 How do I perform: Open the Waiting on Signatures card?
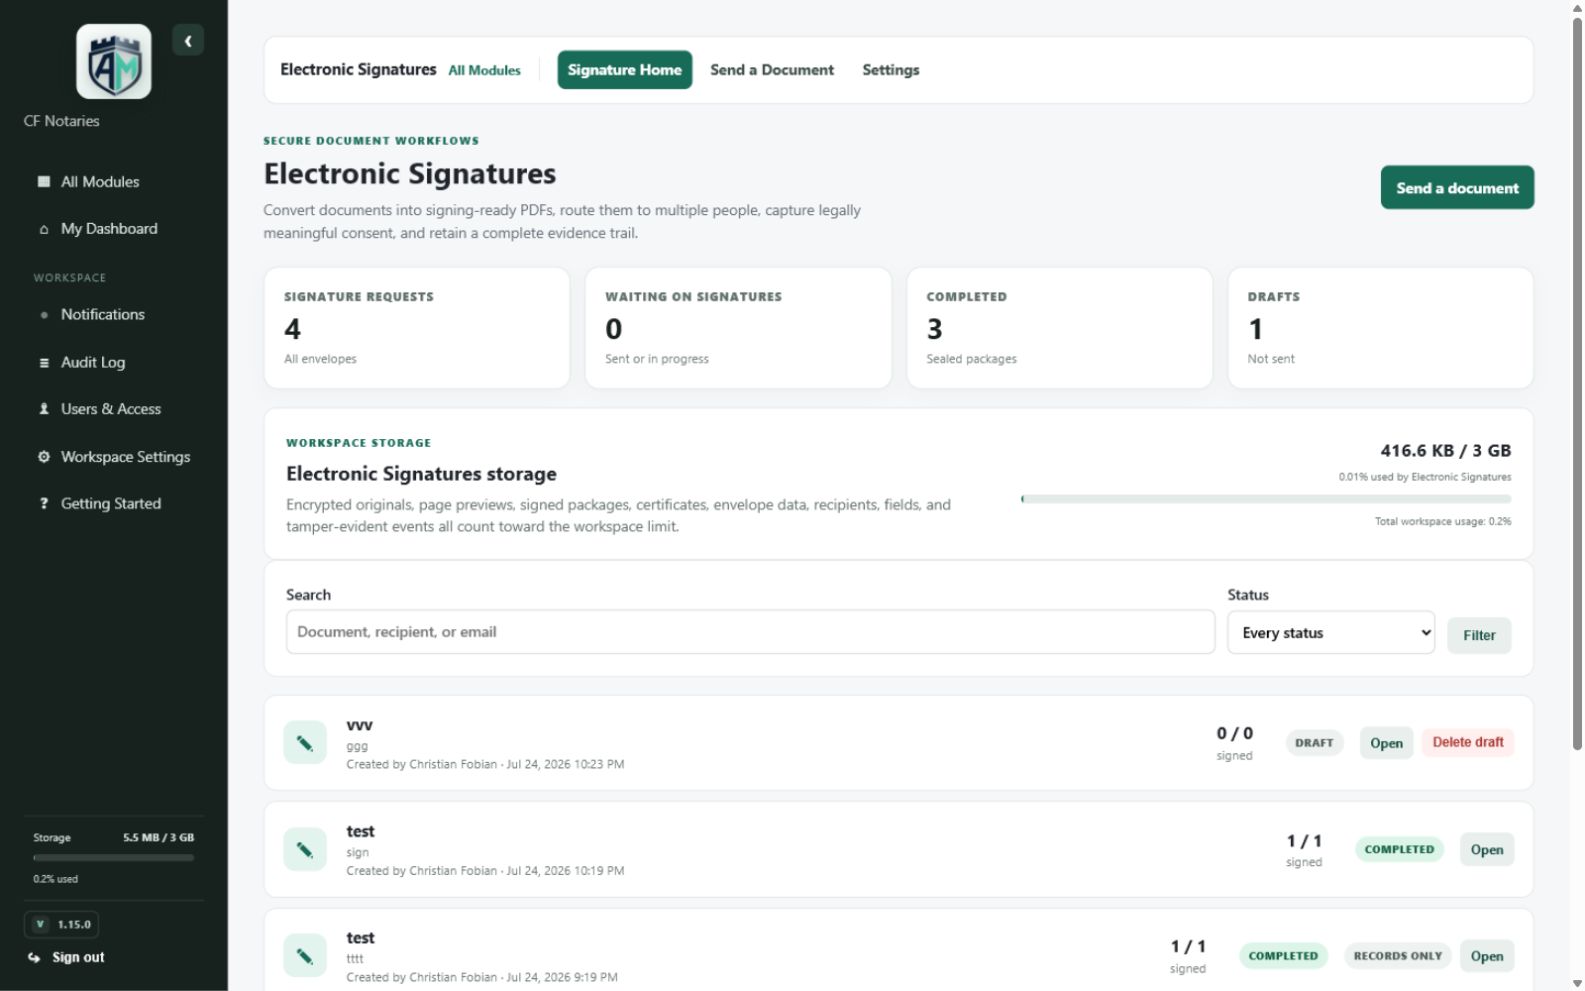pos(738,328)
